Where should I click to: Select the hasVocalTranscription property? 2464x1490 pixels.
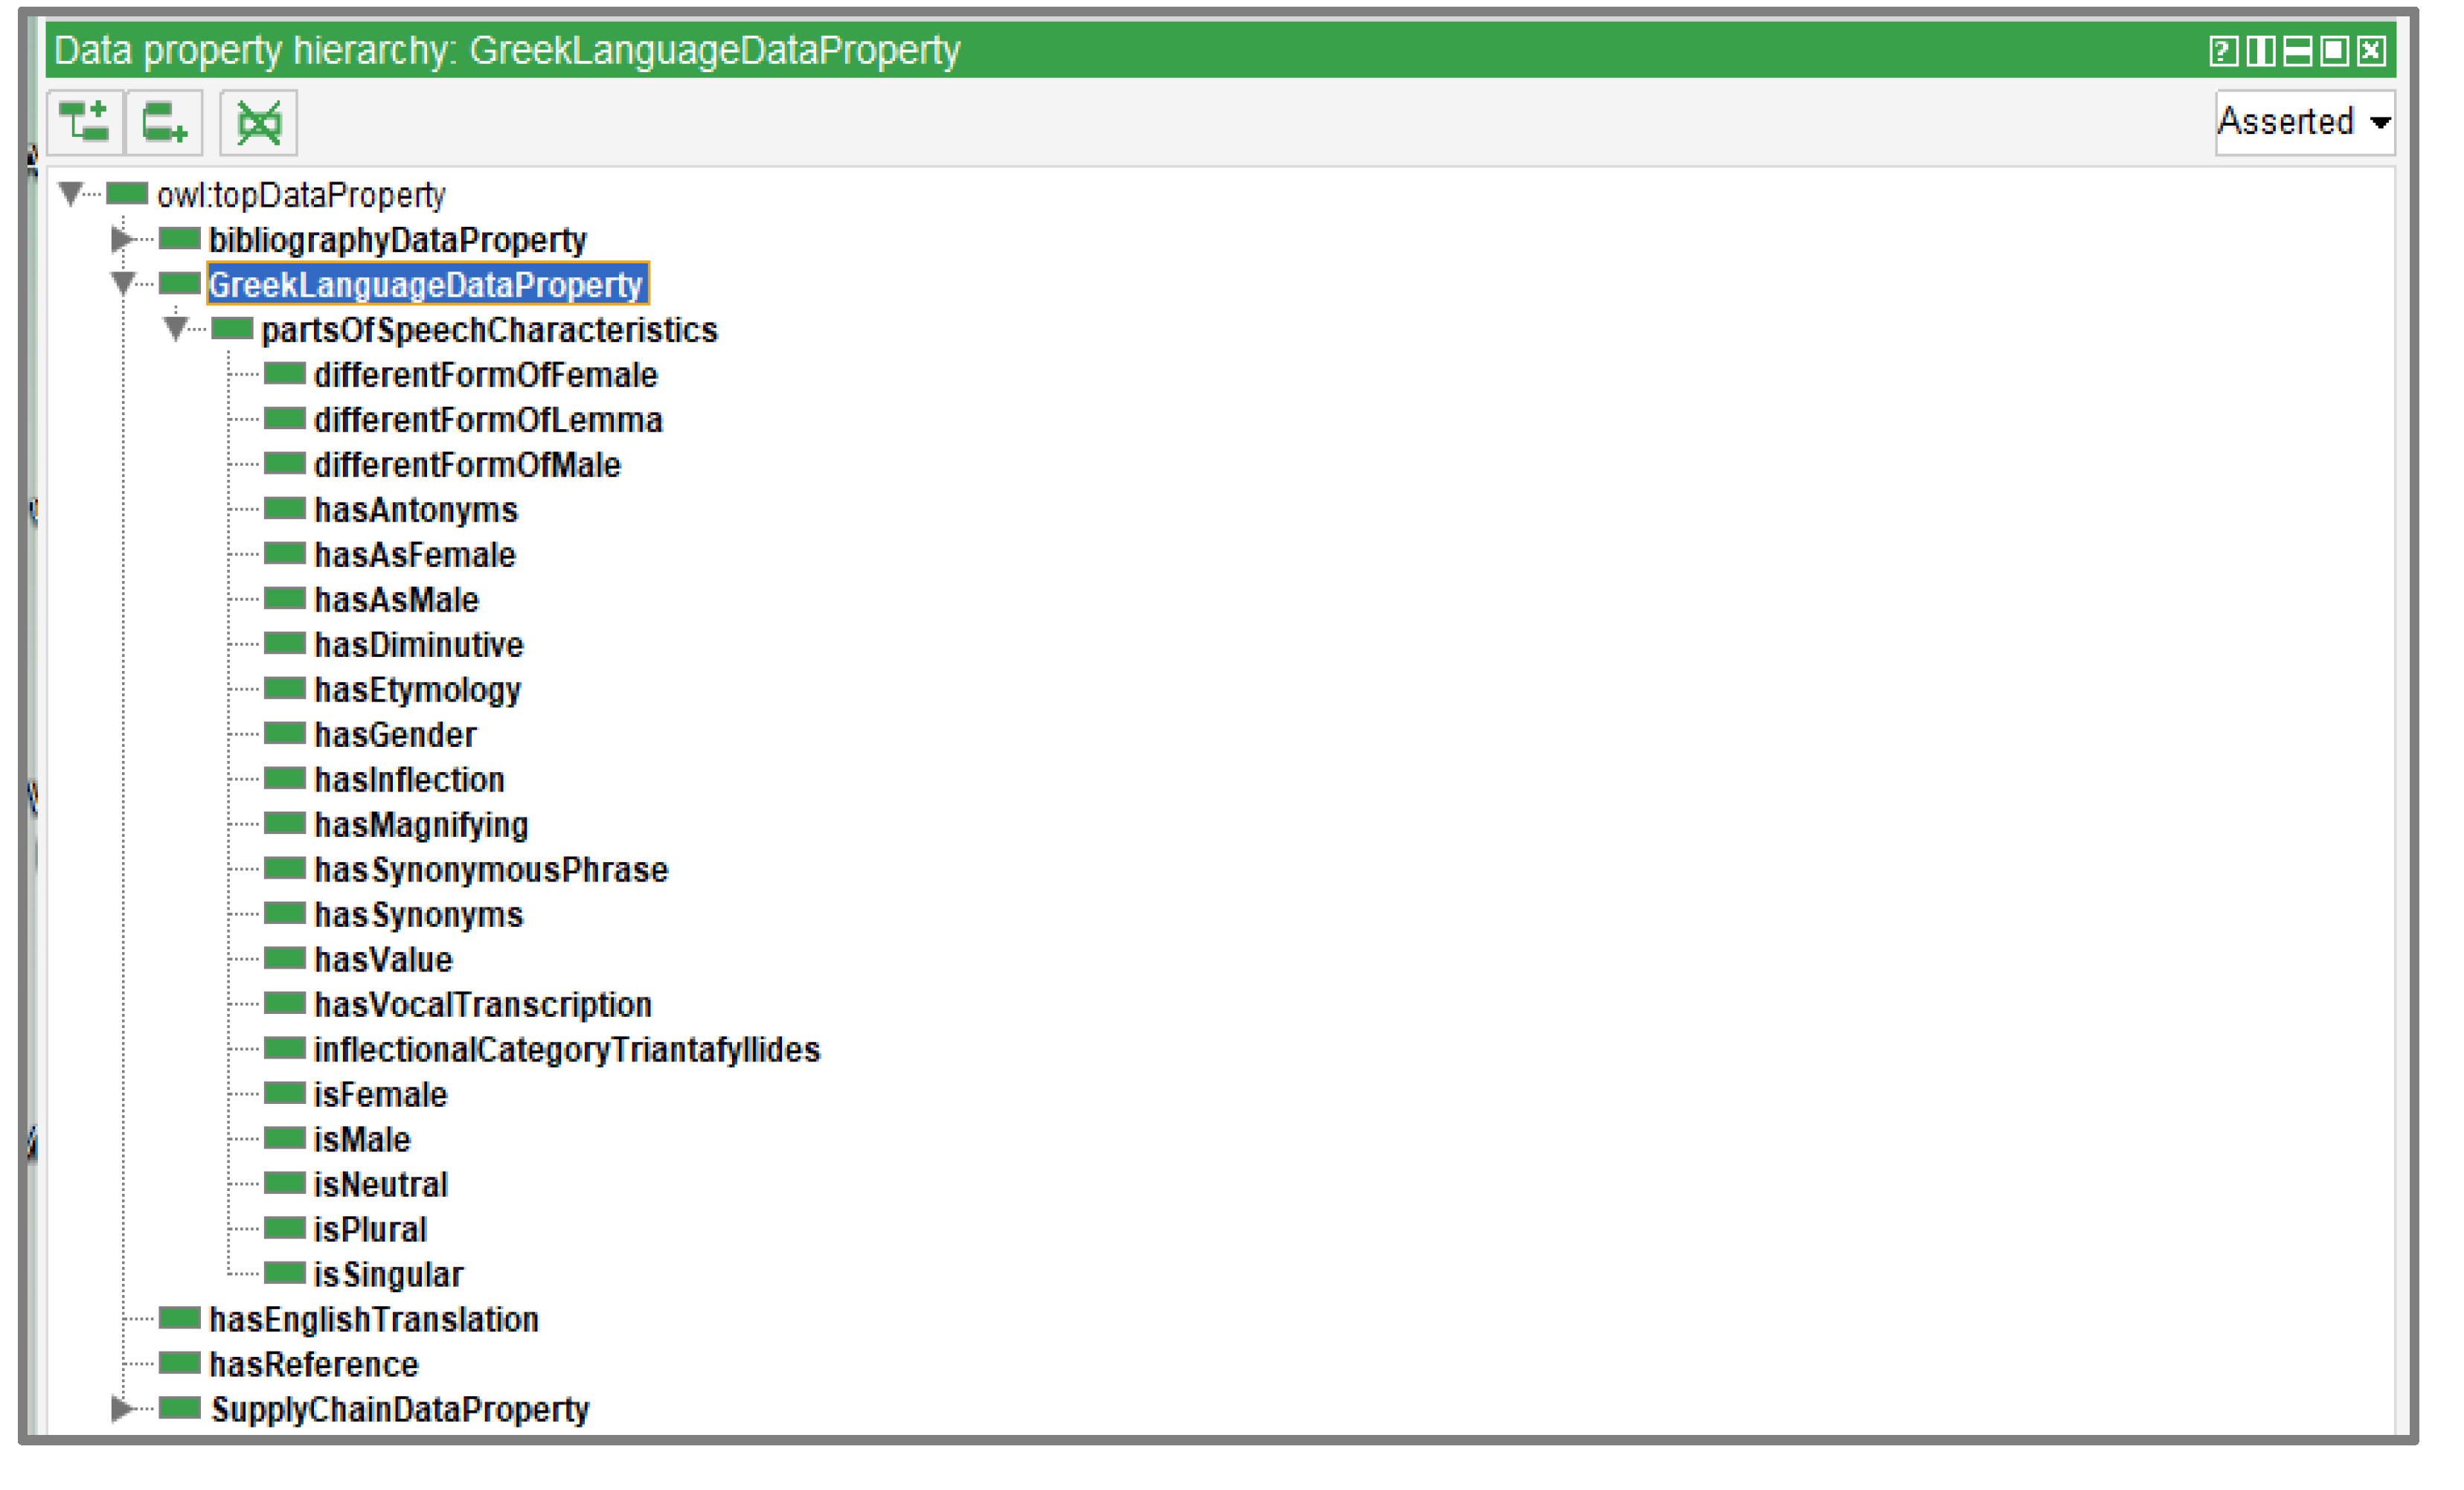tap(483, 1005)
